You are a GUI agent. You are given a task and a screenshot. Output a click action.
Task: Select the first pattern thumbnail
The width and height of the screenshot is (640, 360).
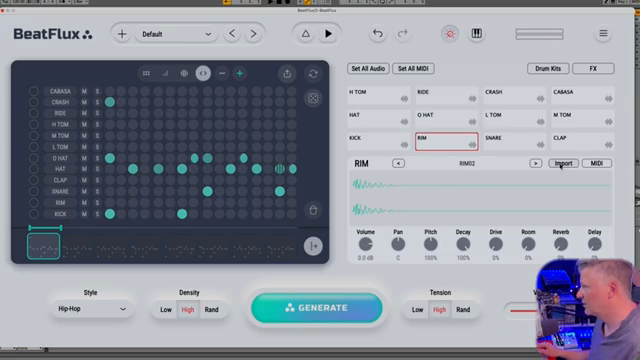tap(44, 246)
